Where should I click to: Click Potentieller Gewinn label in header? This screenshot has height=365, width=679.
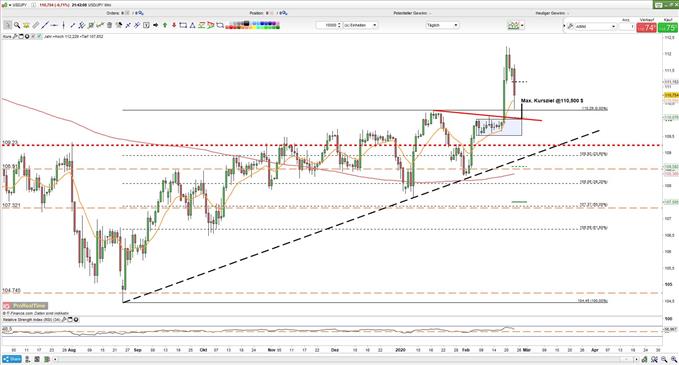click(x=410, y=13)
